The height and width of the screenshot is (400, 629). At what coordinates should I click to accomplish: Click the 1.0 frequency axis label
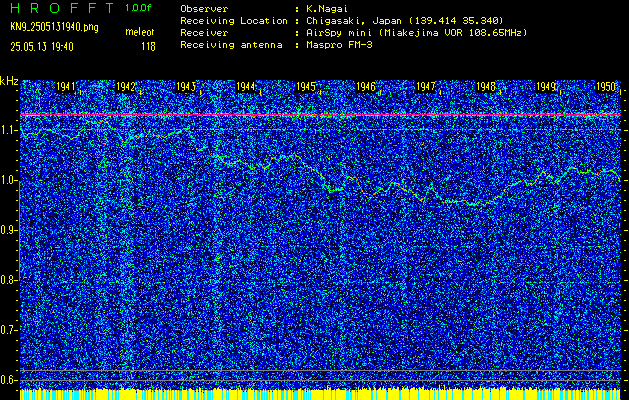click(x=8, y=180)
